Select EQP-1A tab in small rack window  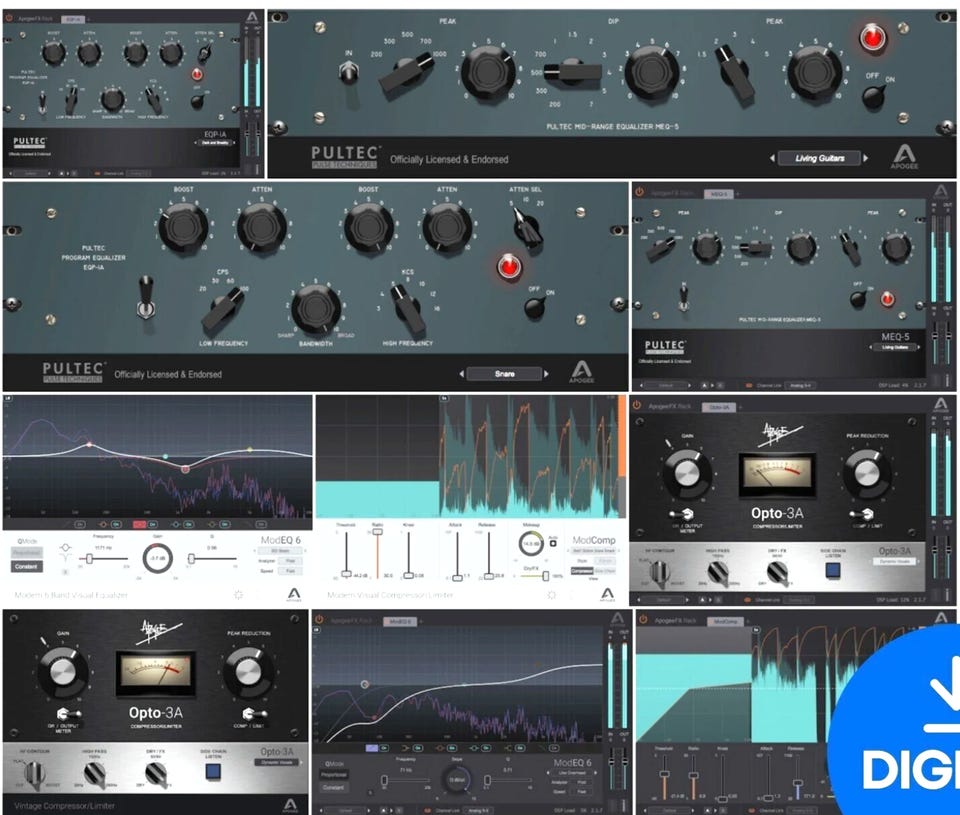point(73,19)
